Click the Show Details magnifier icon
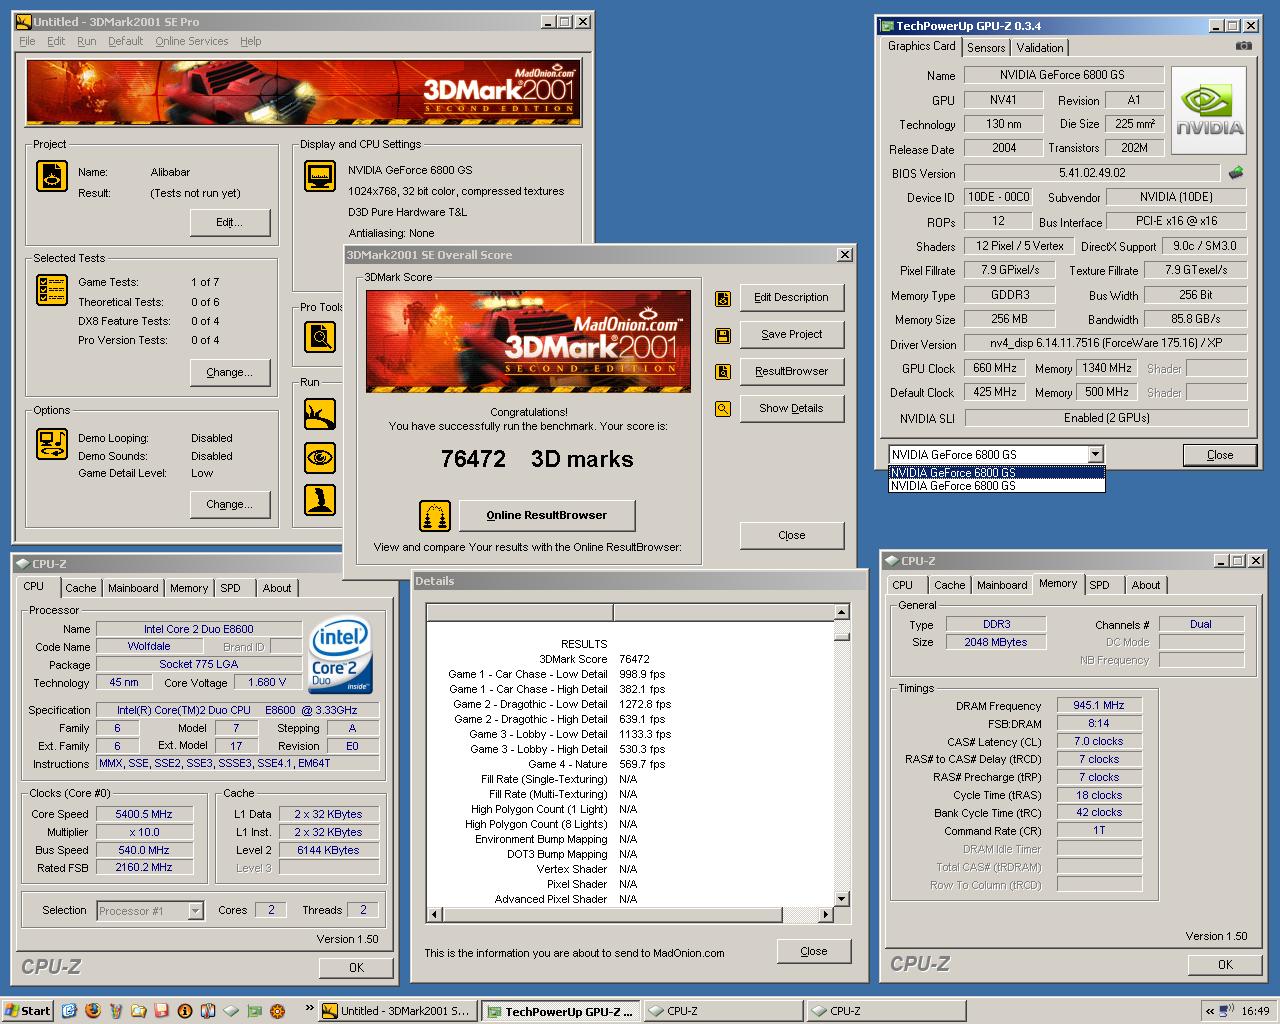The height and width of the screenshot is (1024, 1280). tap(723, 409)
